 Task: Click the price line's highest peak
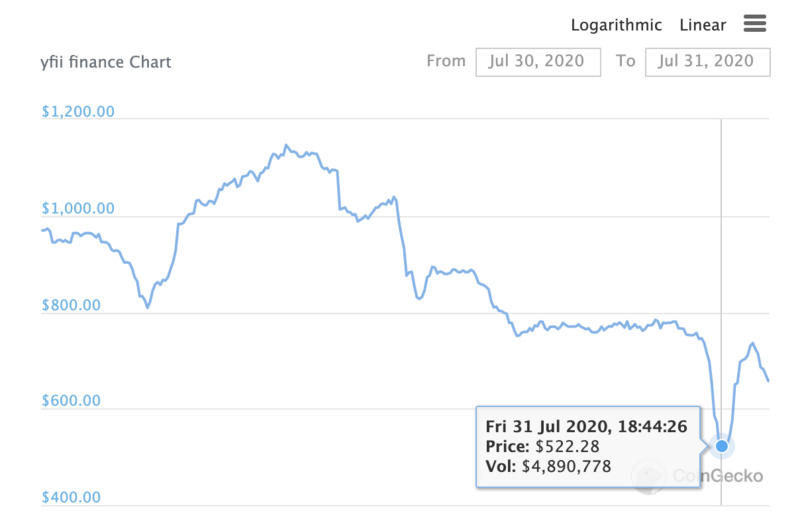[286, 145]
